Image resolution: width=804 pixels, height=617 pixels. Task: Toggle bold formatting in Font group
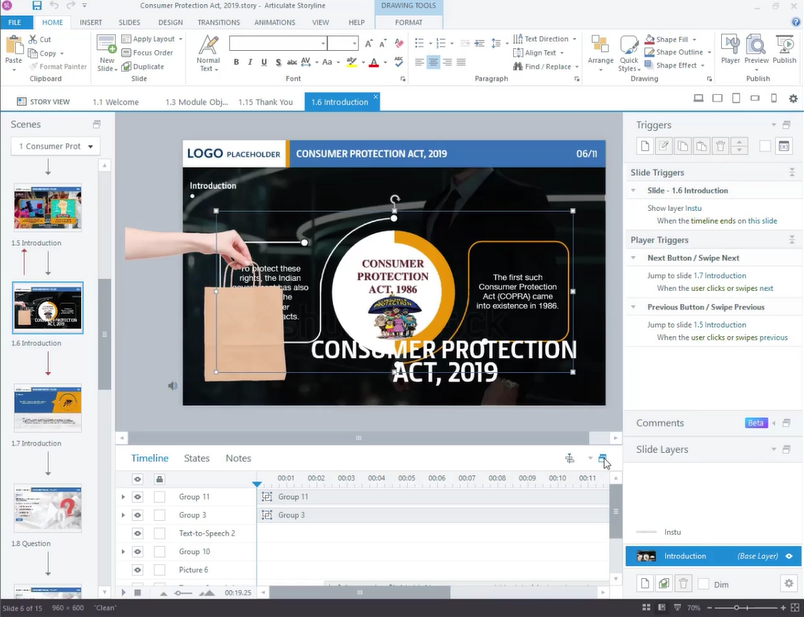[237, 62]
